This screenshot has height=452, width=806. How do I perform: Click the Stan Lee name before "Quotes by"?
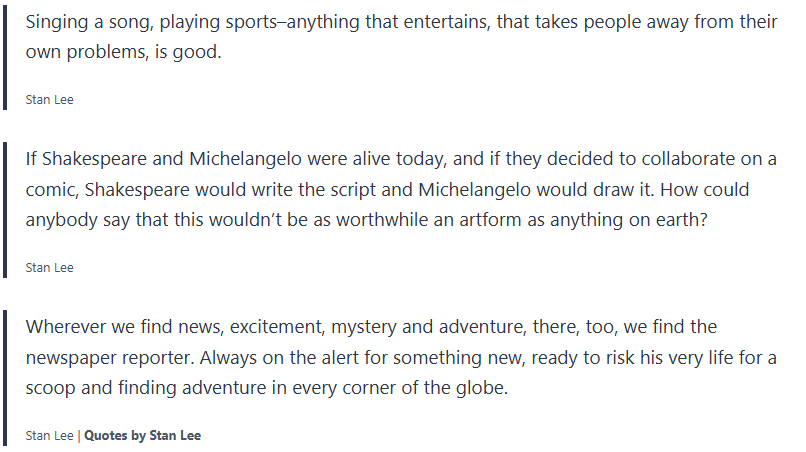pos(50,436)
